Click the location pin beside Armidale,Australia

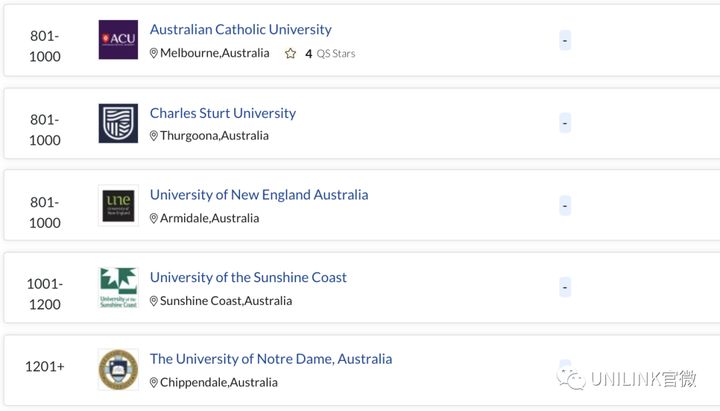[x=154, y=219]
